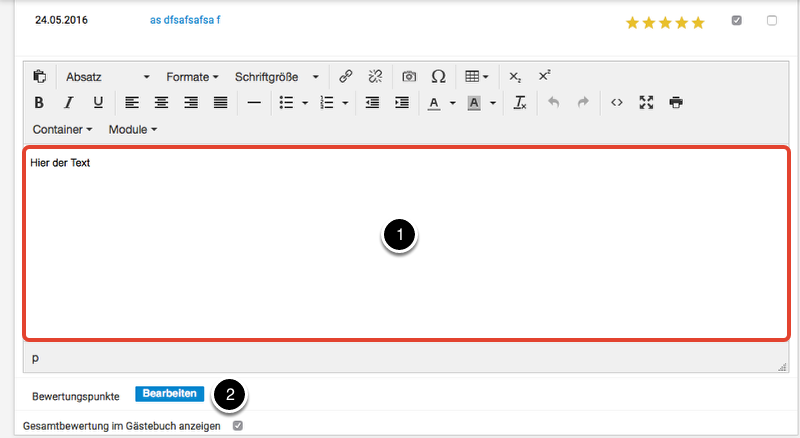Viewport: 800px width, 438px height.
Task: Toggle italic text formatting
Action: point(69,102)
